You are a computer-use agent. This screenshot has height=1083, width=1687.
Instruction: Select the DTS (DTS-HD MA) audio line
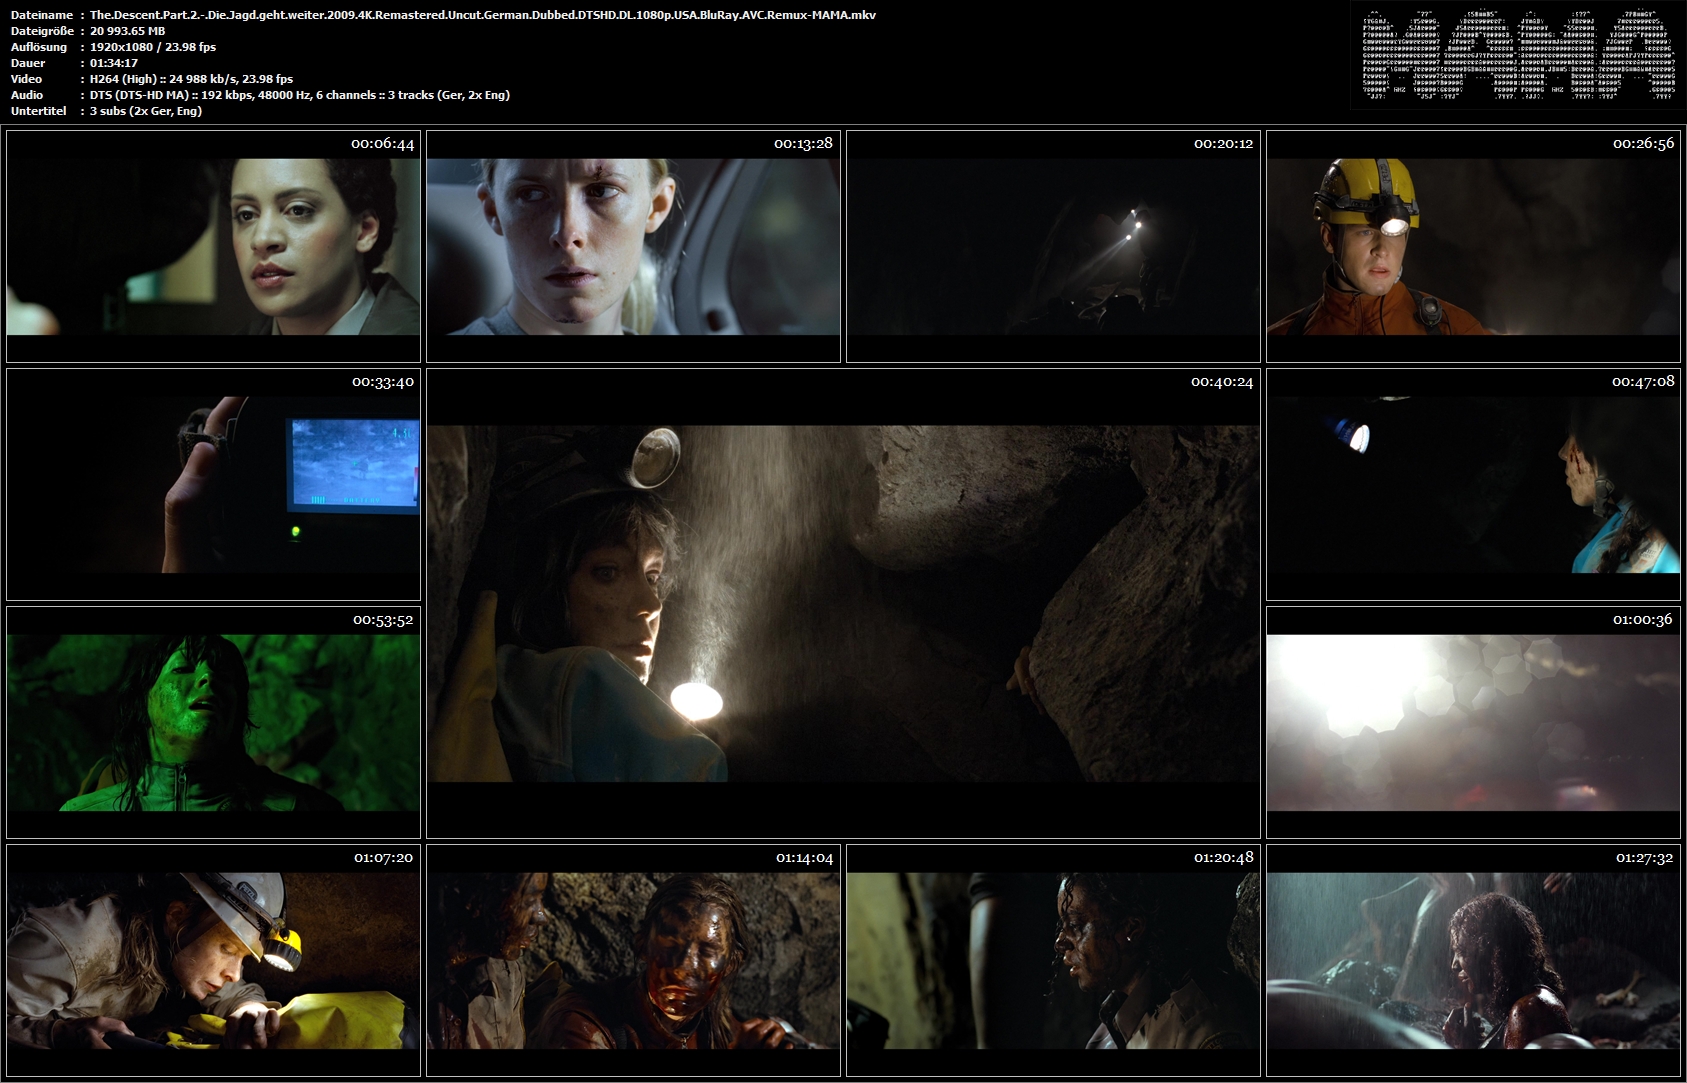300,95
